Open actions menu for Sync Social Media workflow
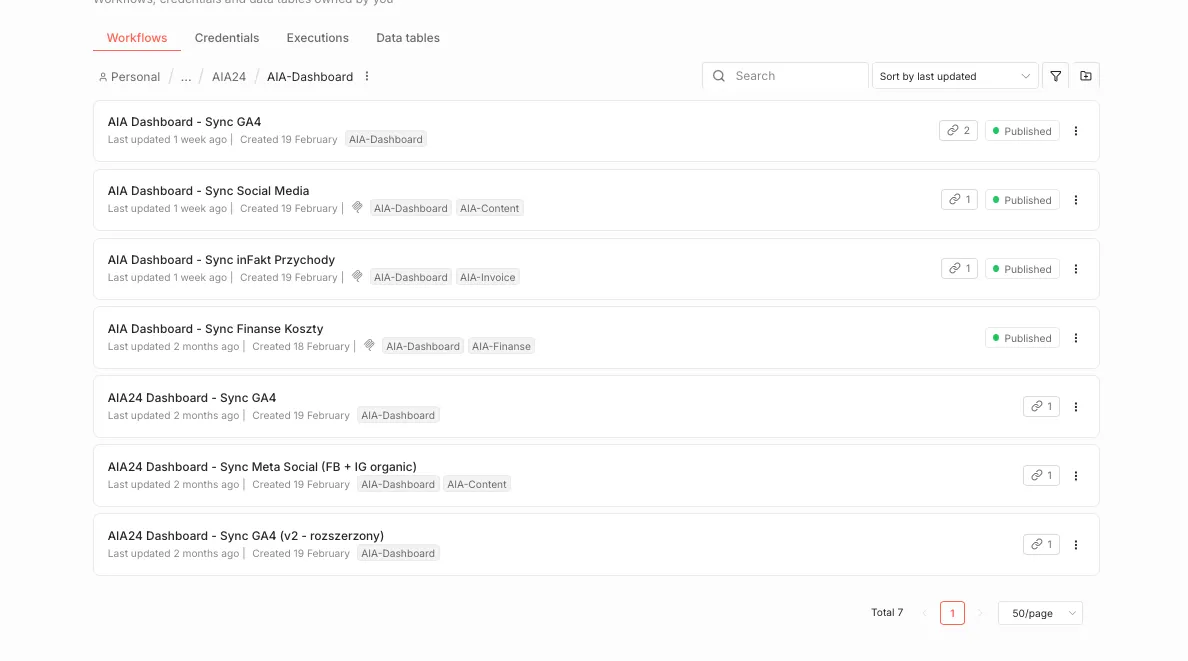This screenshot has height=661, width=1188. click(x=1076, y=200)
